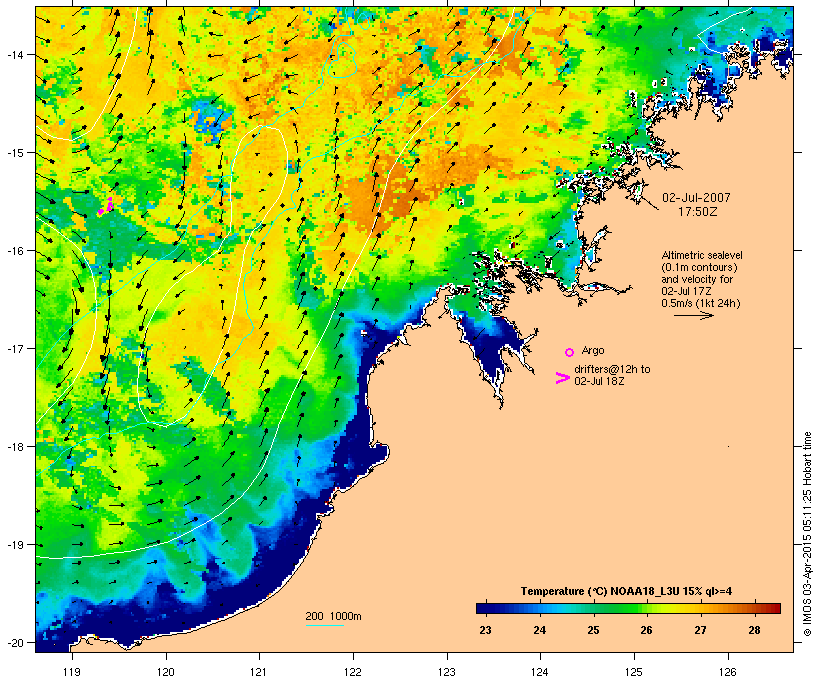Image resolution: width=820 pixels, height=680 pixels.
Task: Click the colorbar value 24
Action: (x=540, y=630)
